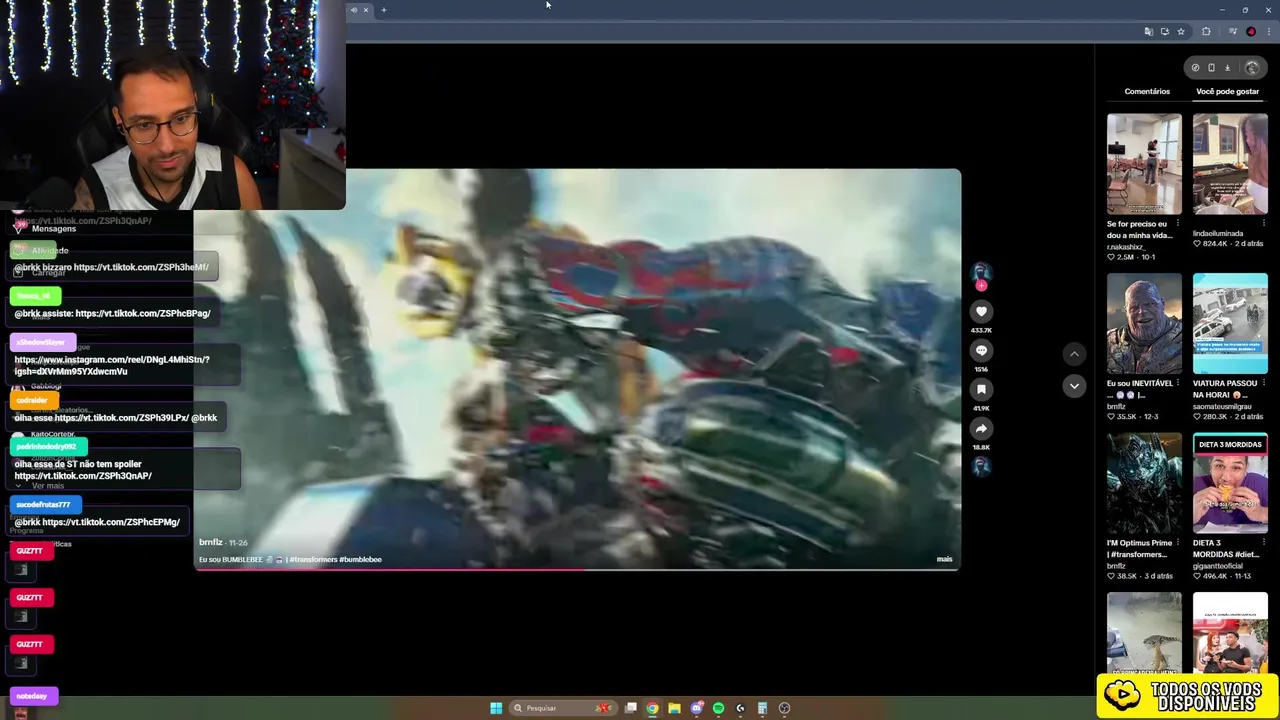Open Spotify from the taskbar

click(718, 708)
